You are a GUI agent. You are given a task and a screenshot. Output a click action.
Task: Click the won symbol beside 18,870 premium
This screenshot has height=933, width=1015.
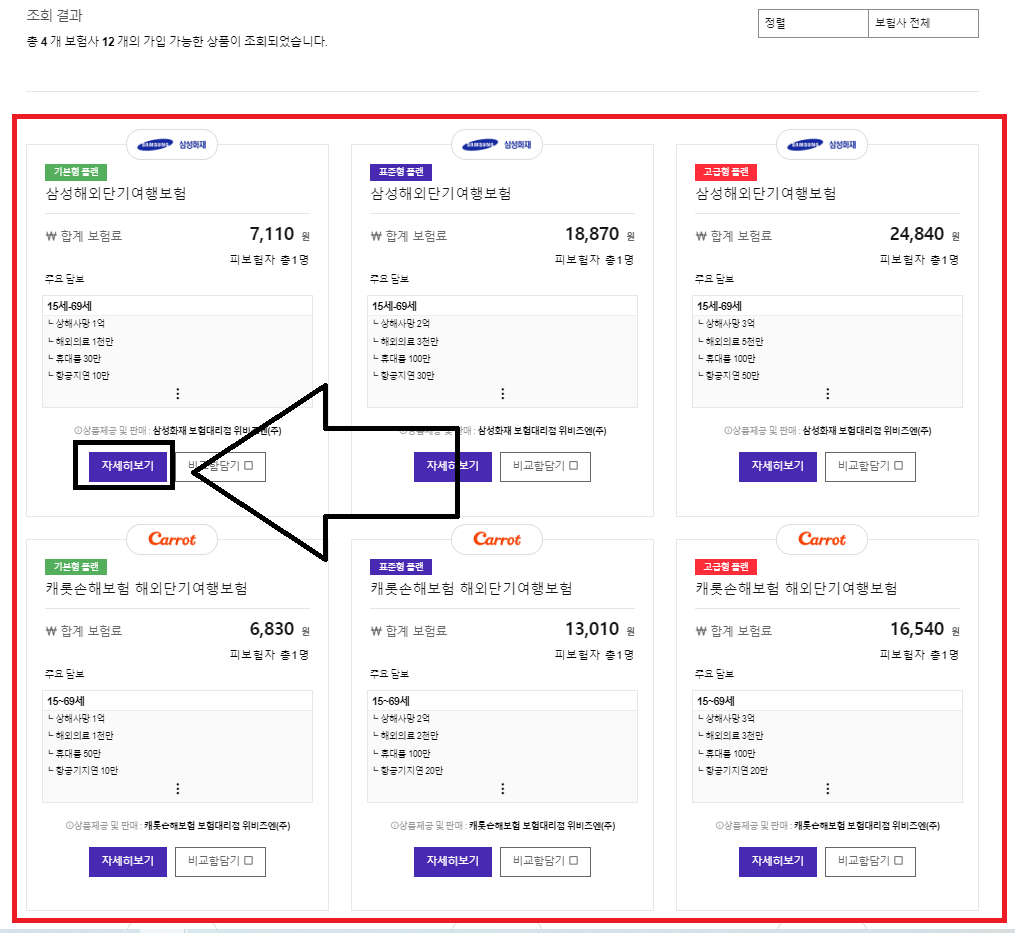(x=376, y=236)
